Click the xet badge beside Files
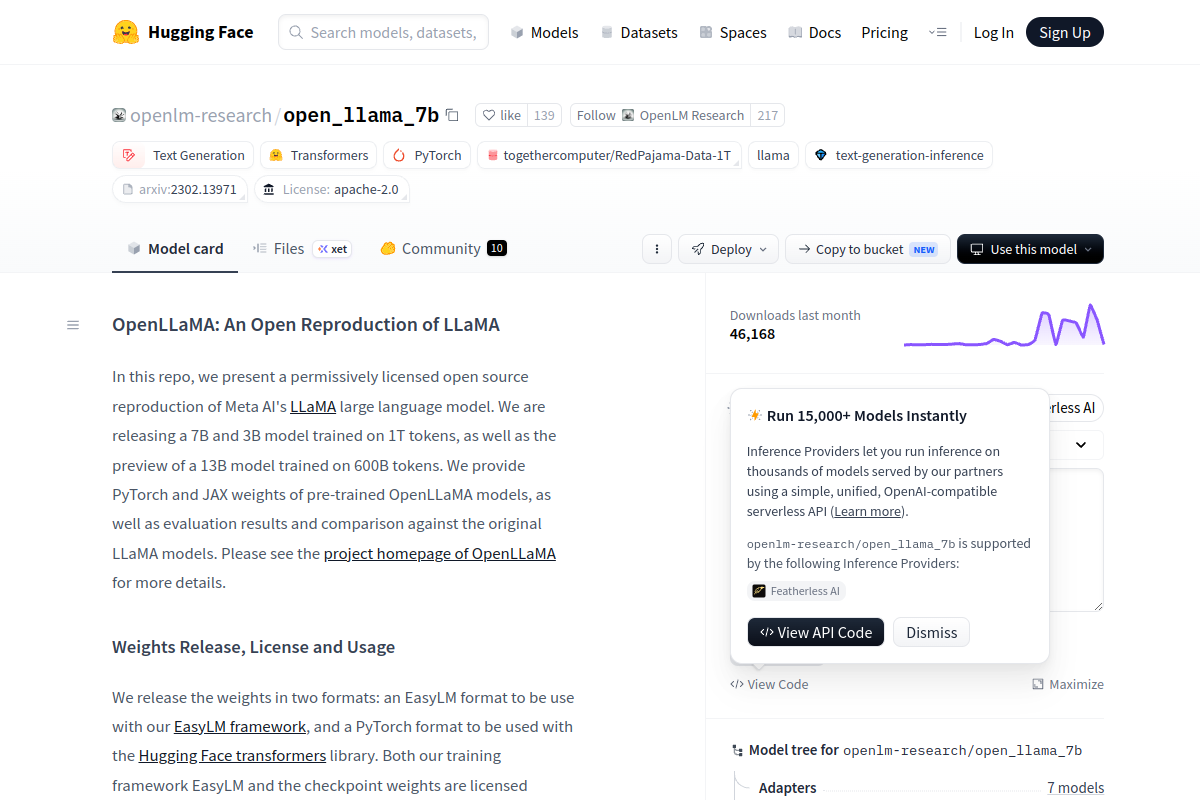1200x800 pixels. 332,249
